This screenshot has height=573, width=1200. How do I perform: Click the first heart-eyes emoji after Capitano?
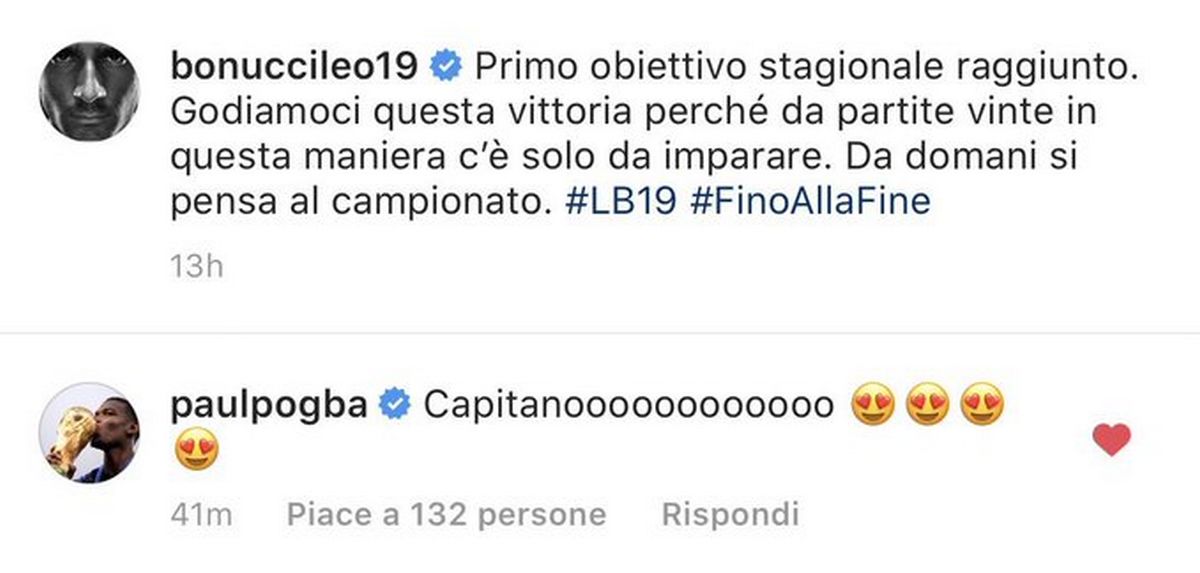coord(871,406)
